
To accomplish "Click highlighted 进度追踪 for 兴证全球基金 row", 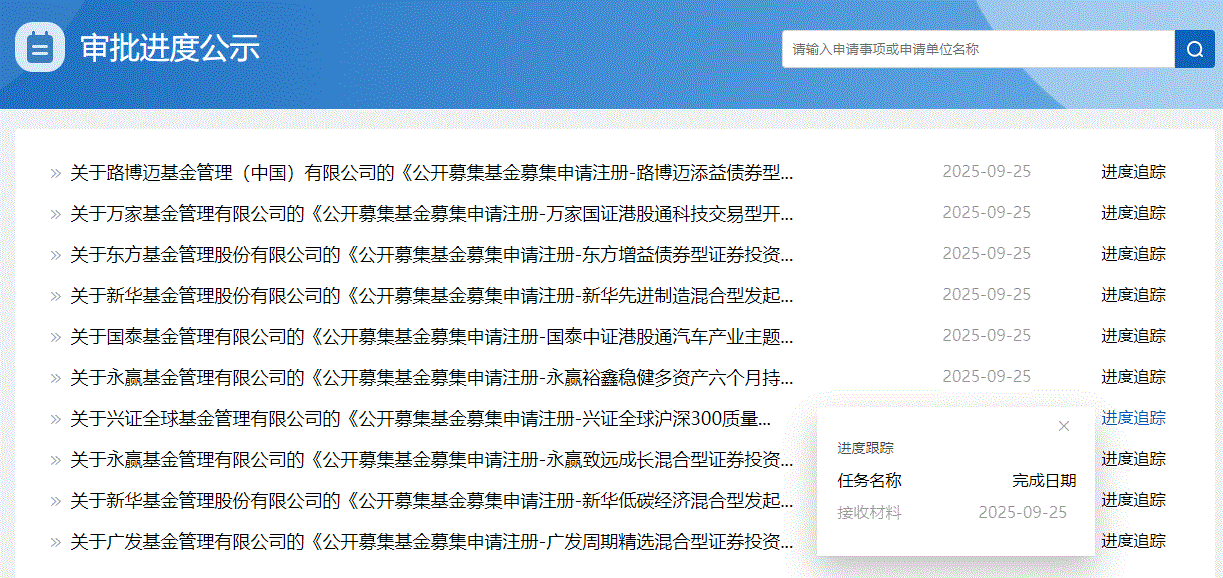I will (x=1133, y=418).
